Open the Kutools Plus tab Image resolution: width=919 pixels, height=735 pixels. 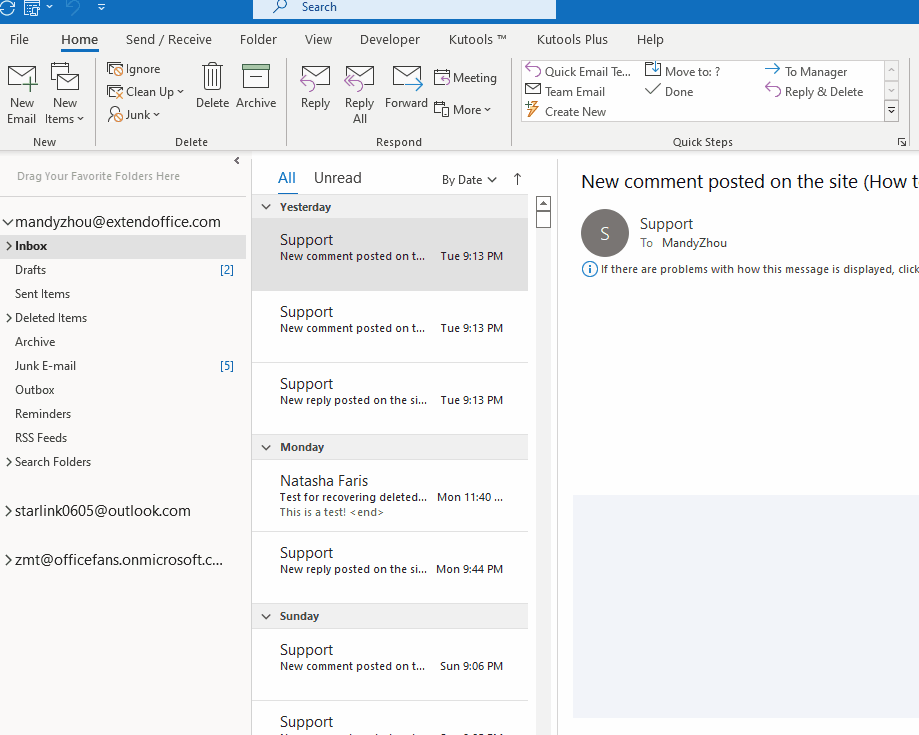[x=571, y=39]
